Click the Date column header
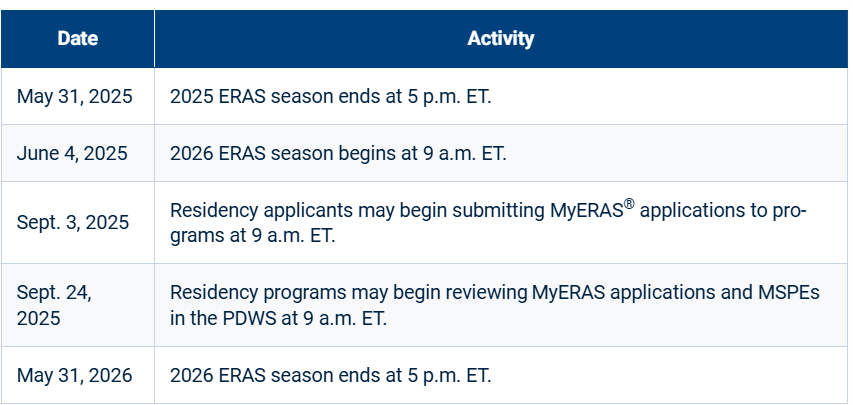 click(77, 39)
